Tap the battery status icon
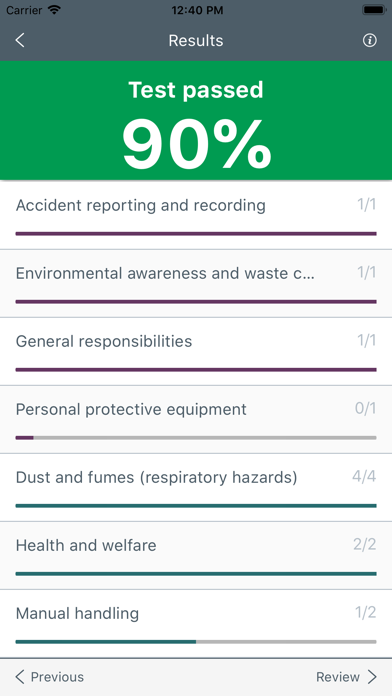Viewport: 392px width, 696px height. pos(374,10)
